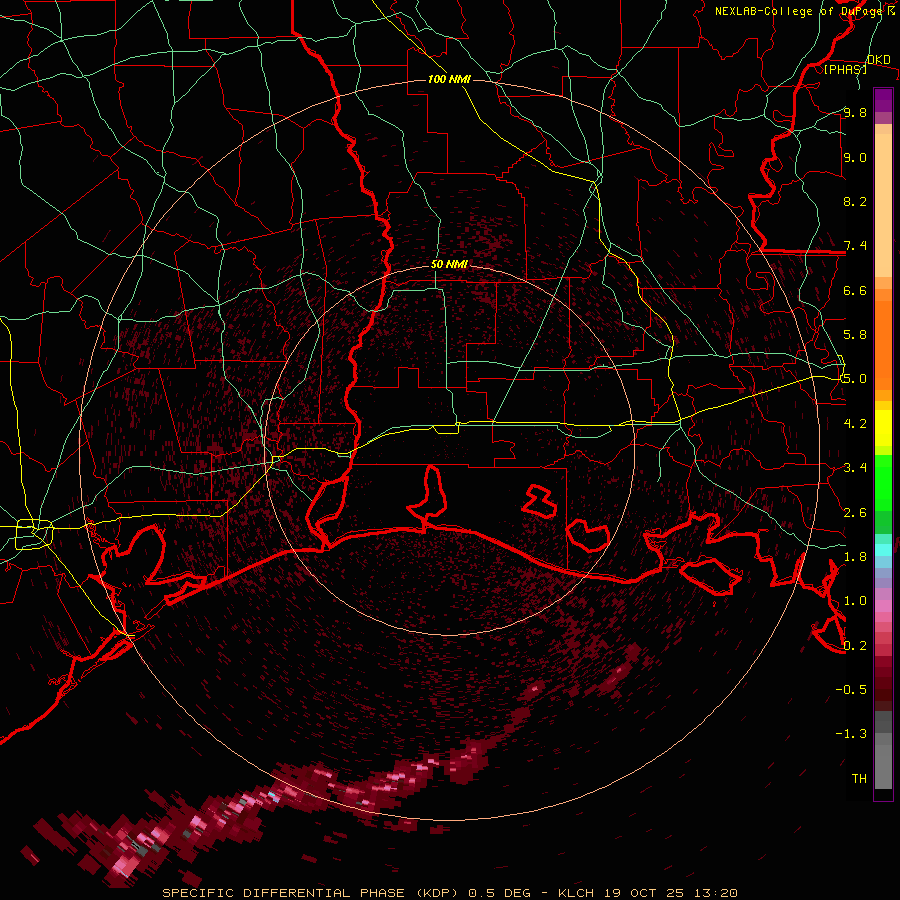Click the 100 NMI range ring label
Image resolution: width=900 pixels, height=900 pixels.
tap(449, 79)
